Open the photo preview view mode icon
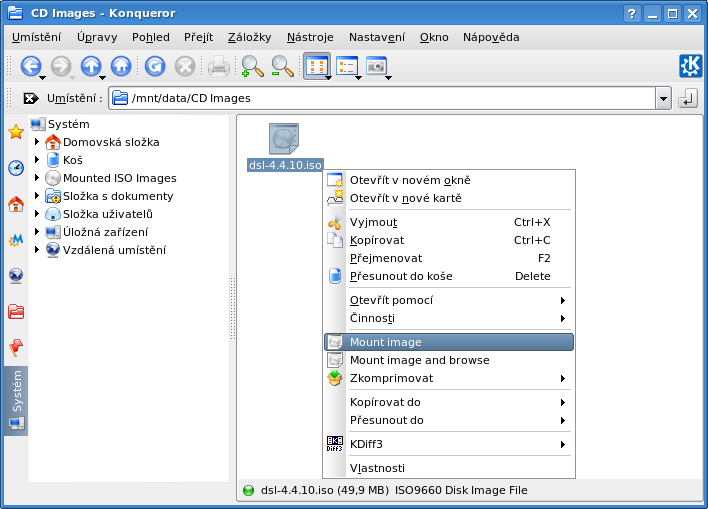Viewport: 708px width, 509px height. coord(377,66)
